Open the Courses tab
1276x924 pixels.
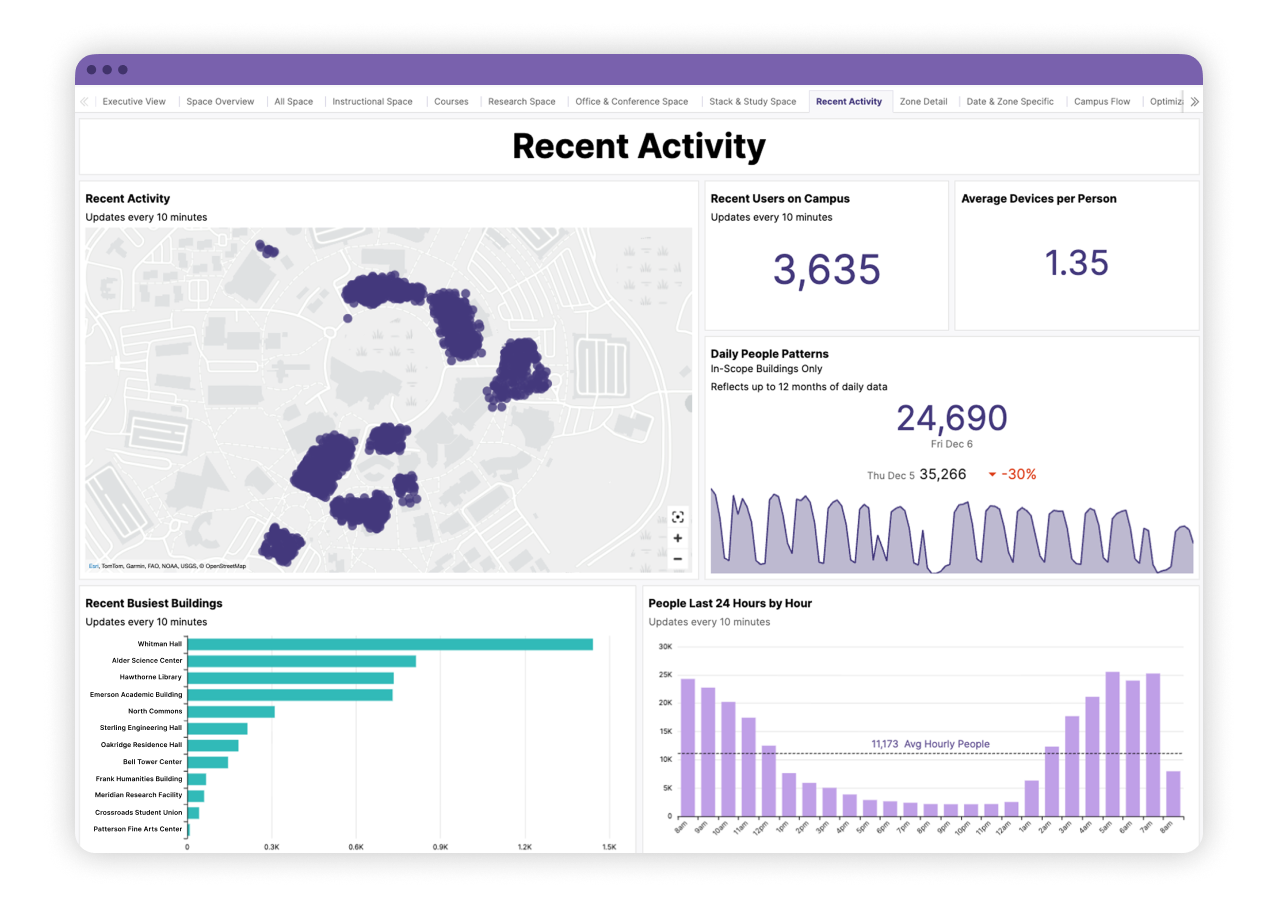tap(451, 101)
